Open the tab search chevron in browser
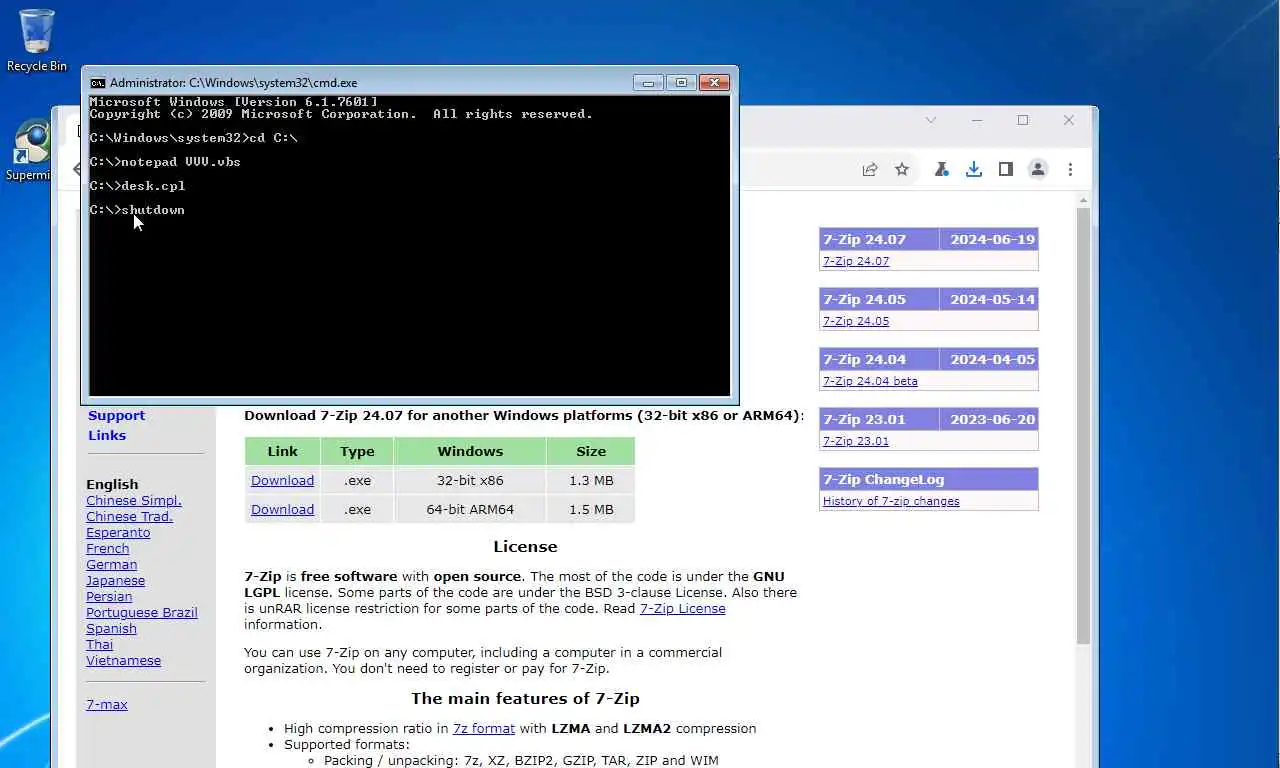The width and height of the screenshot is (1280, 768). [x=931, y=120]
